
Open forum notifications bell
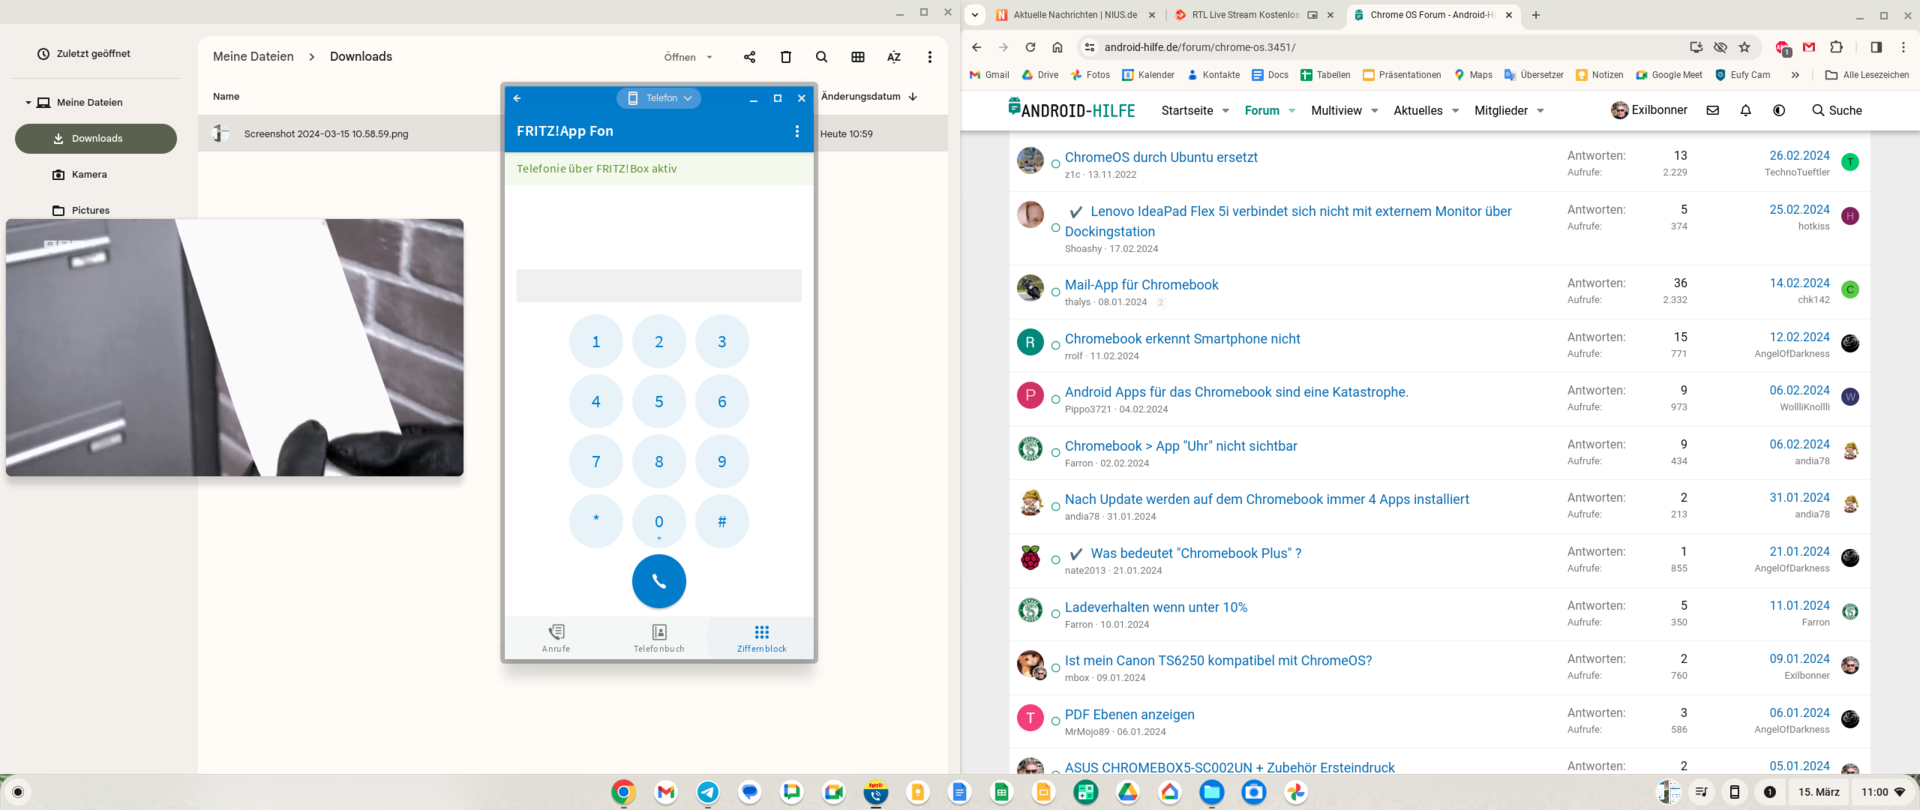click(x=1745, y=111)
